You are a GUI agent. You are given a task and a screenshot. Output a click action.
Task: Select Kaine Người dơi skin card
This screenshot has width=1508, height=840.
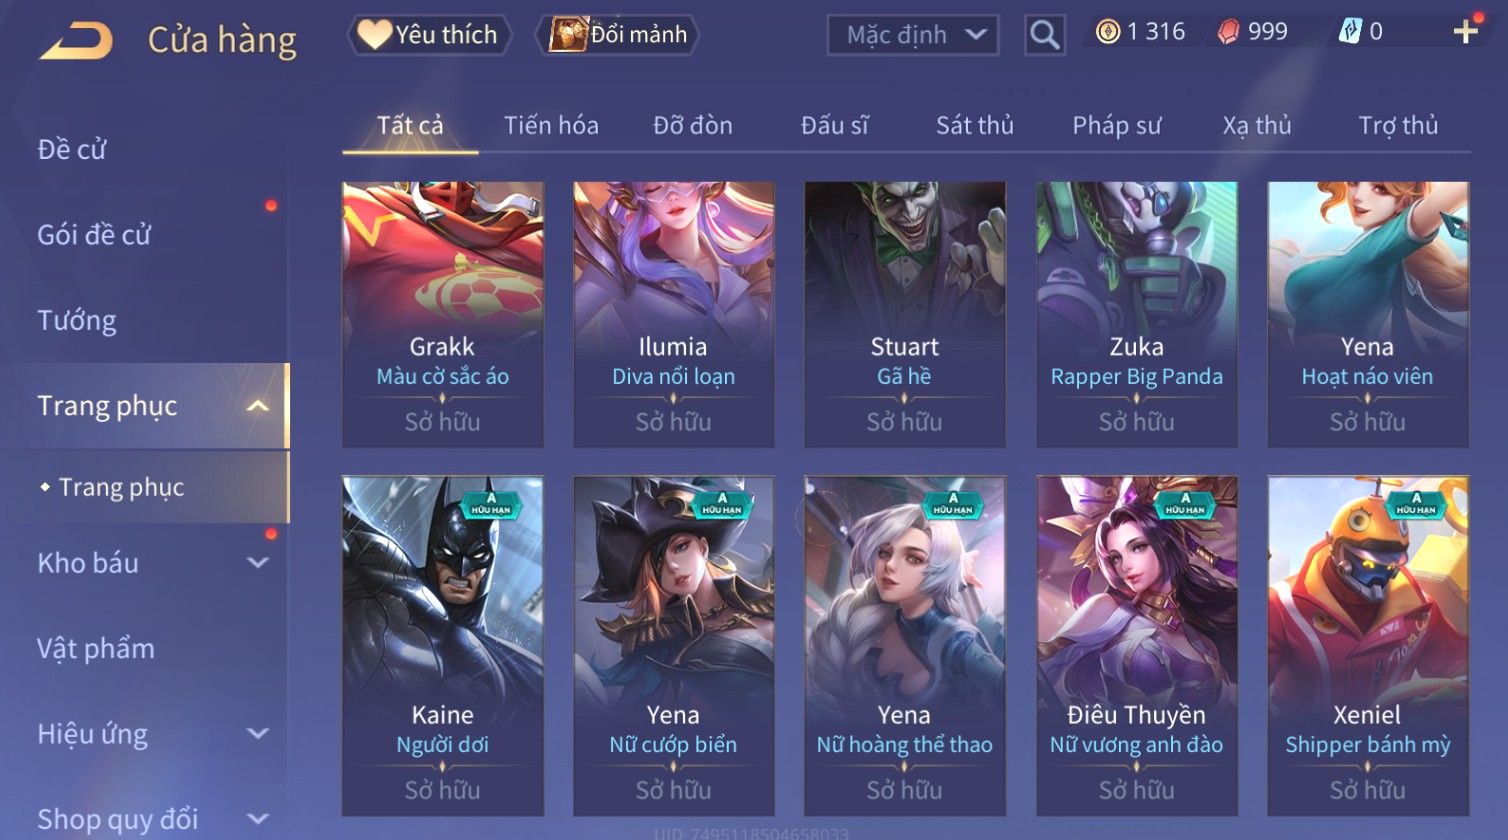(x=443, y=646)
